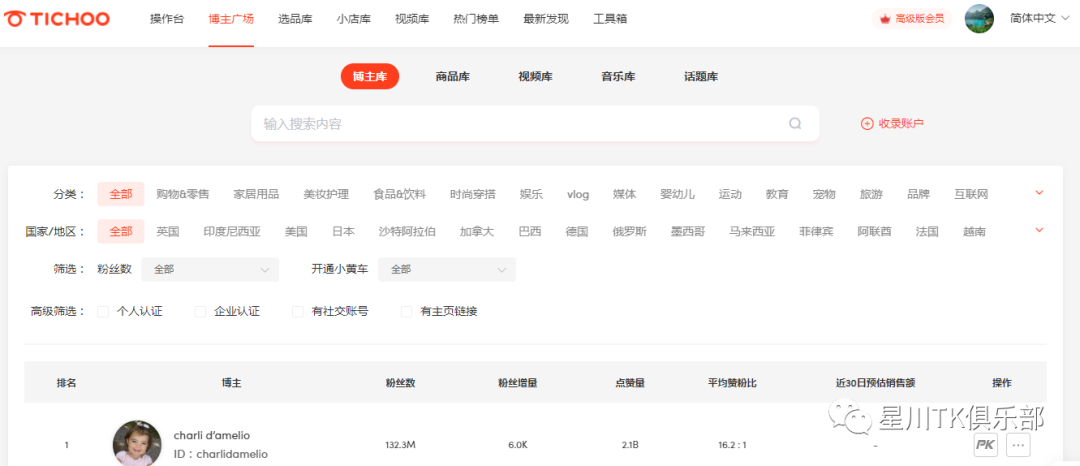
Task: Filter country by 美国
Action: [x=296, y=231]
